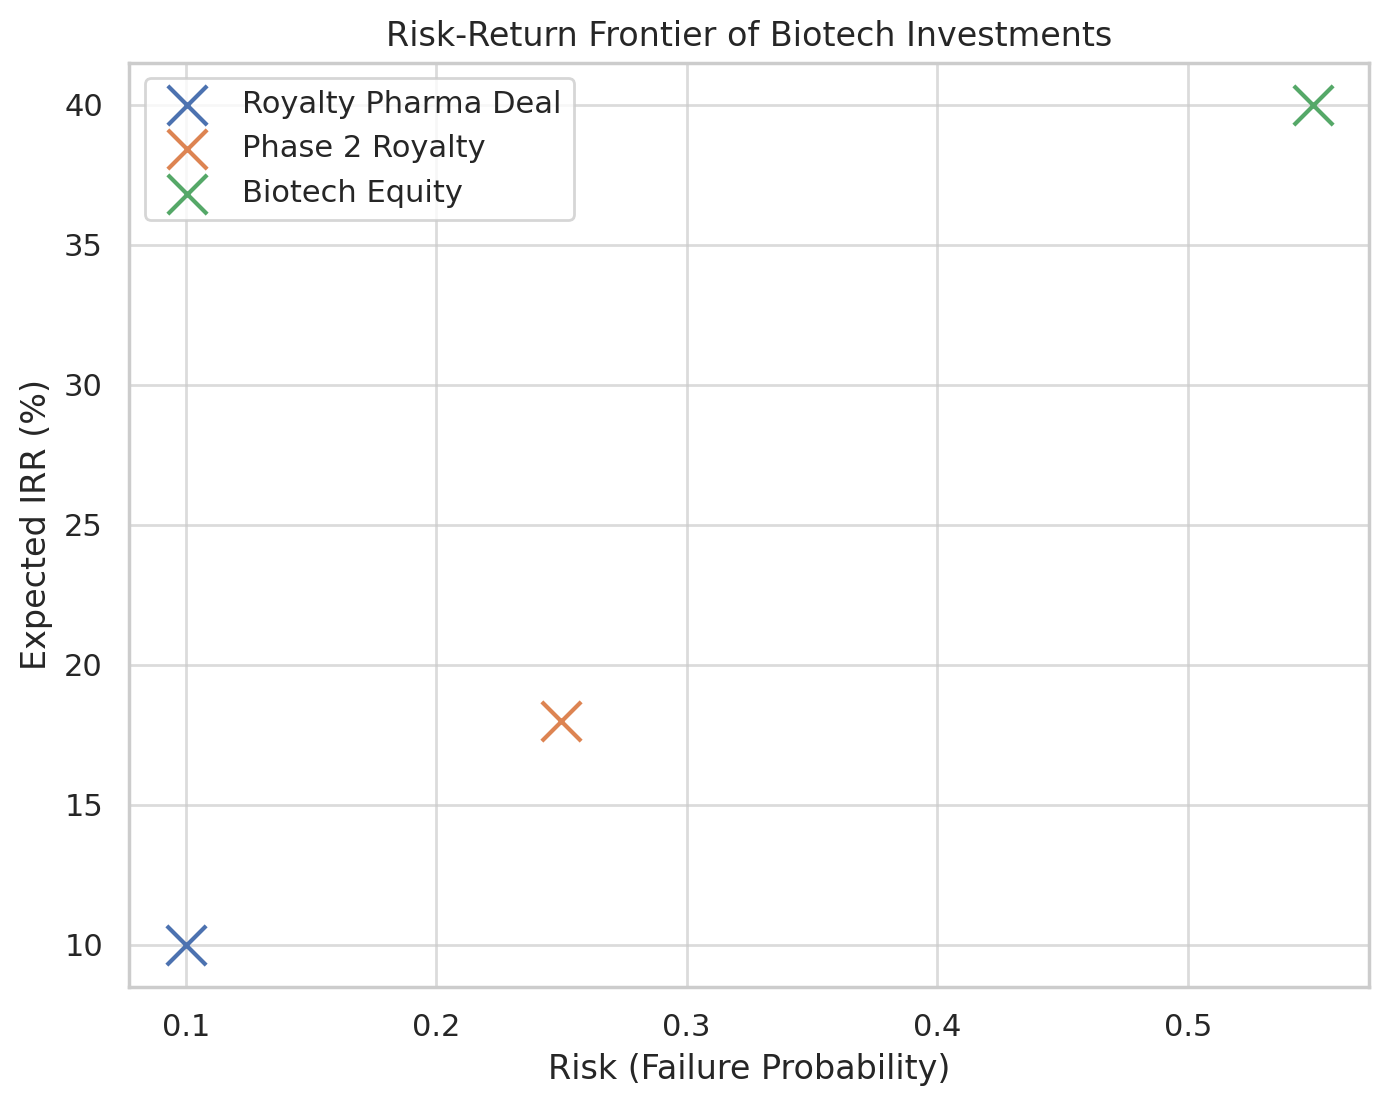Click the orange X icon in legend
The height and width of the screenshot is (1106, 1389).
tap(187, 148)
